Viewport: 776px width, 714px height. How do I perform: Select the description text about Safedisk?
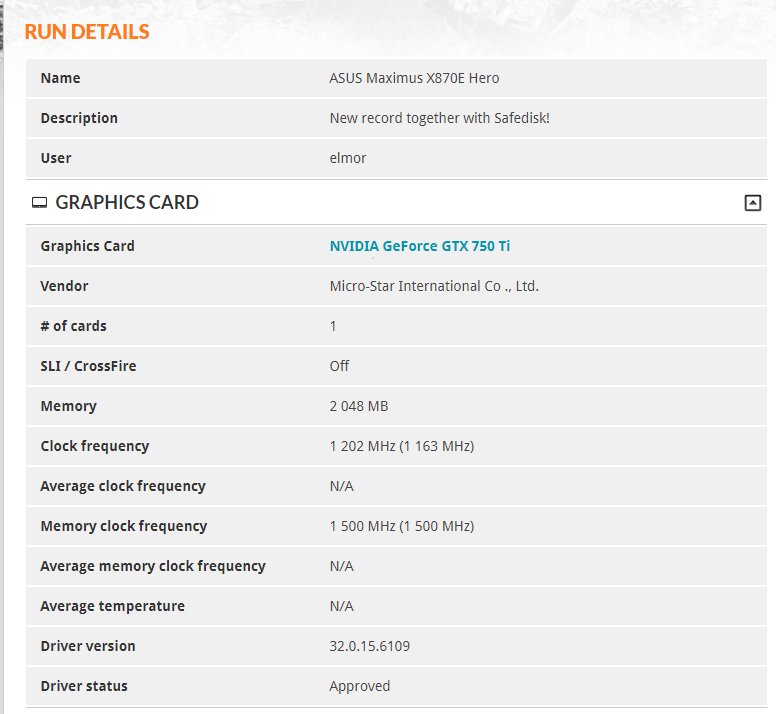click(x=439, y=118)
